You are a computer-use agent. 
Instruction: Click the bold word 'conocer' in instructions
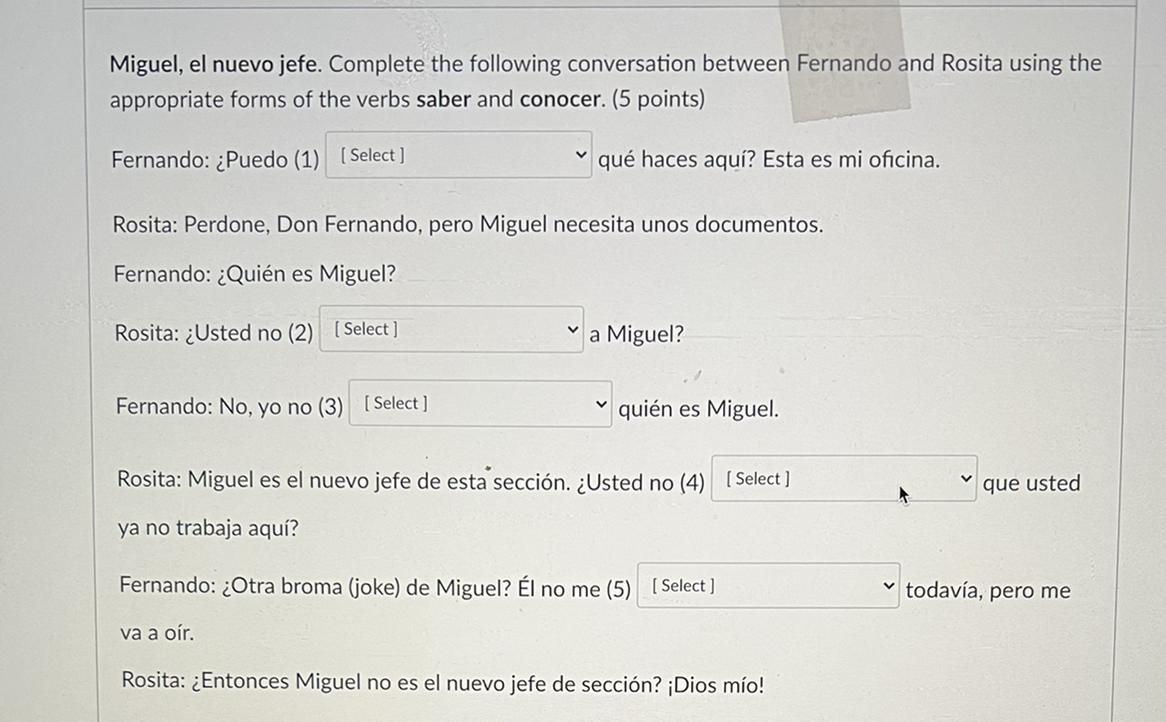click(x=559, y=100)
